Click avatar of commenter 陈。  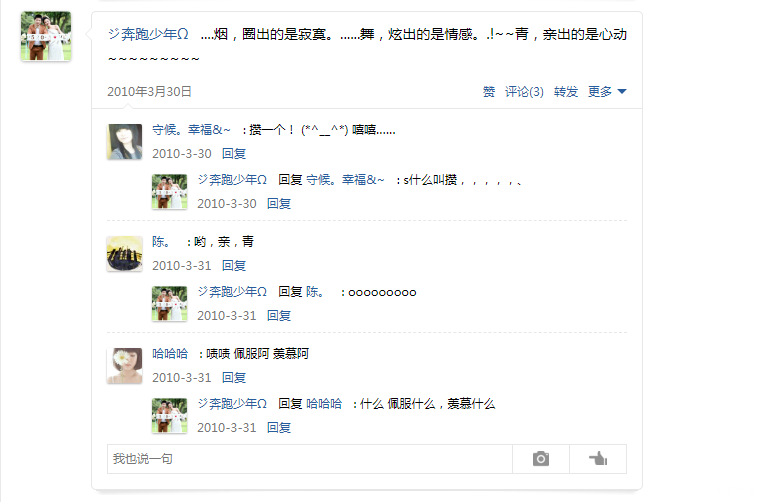[x=125, y=253]
